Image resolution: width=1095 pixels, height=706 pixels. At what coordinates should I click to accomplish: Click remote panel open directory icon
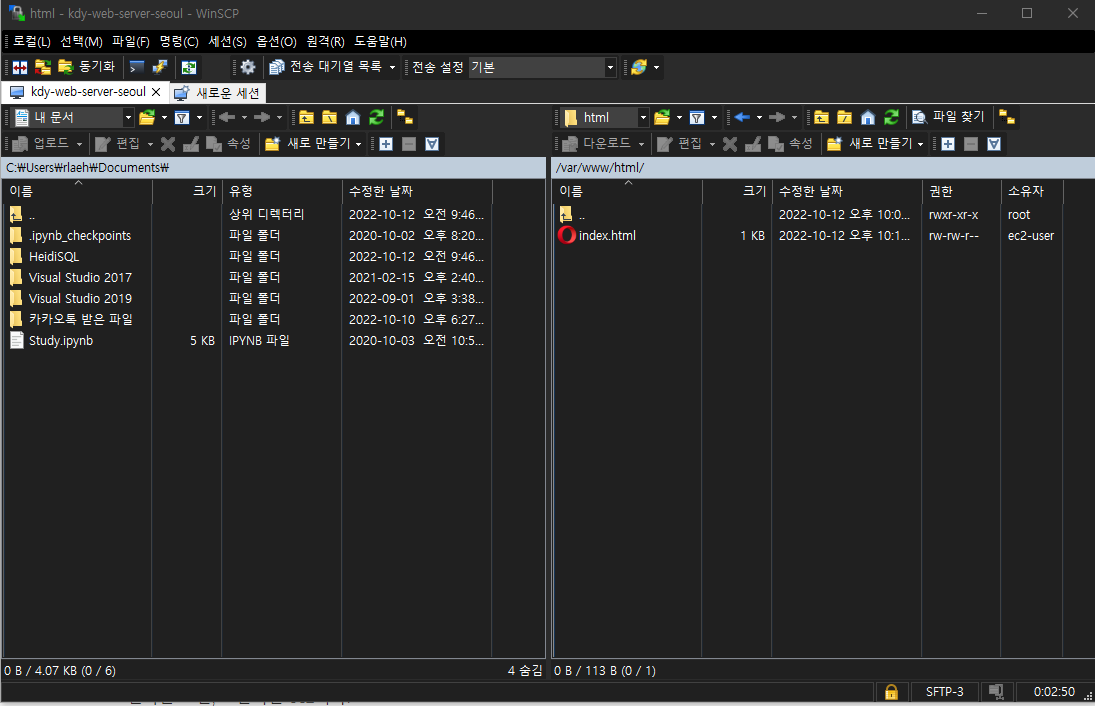click(x=662, y=117)
